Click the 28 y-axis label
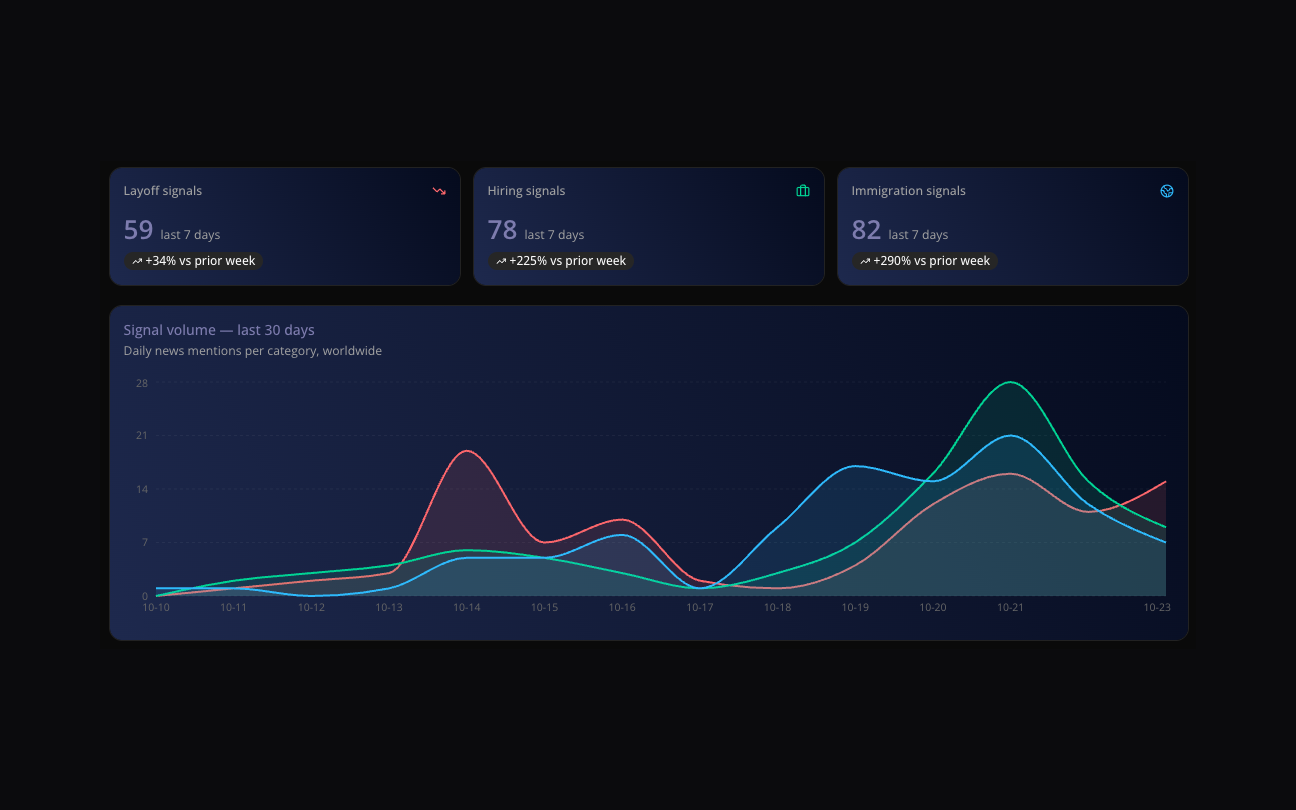 point(142,383)
